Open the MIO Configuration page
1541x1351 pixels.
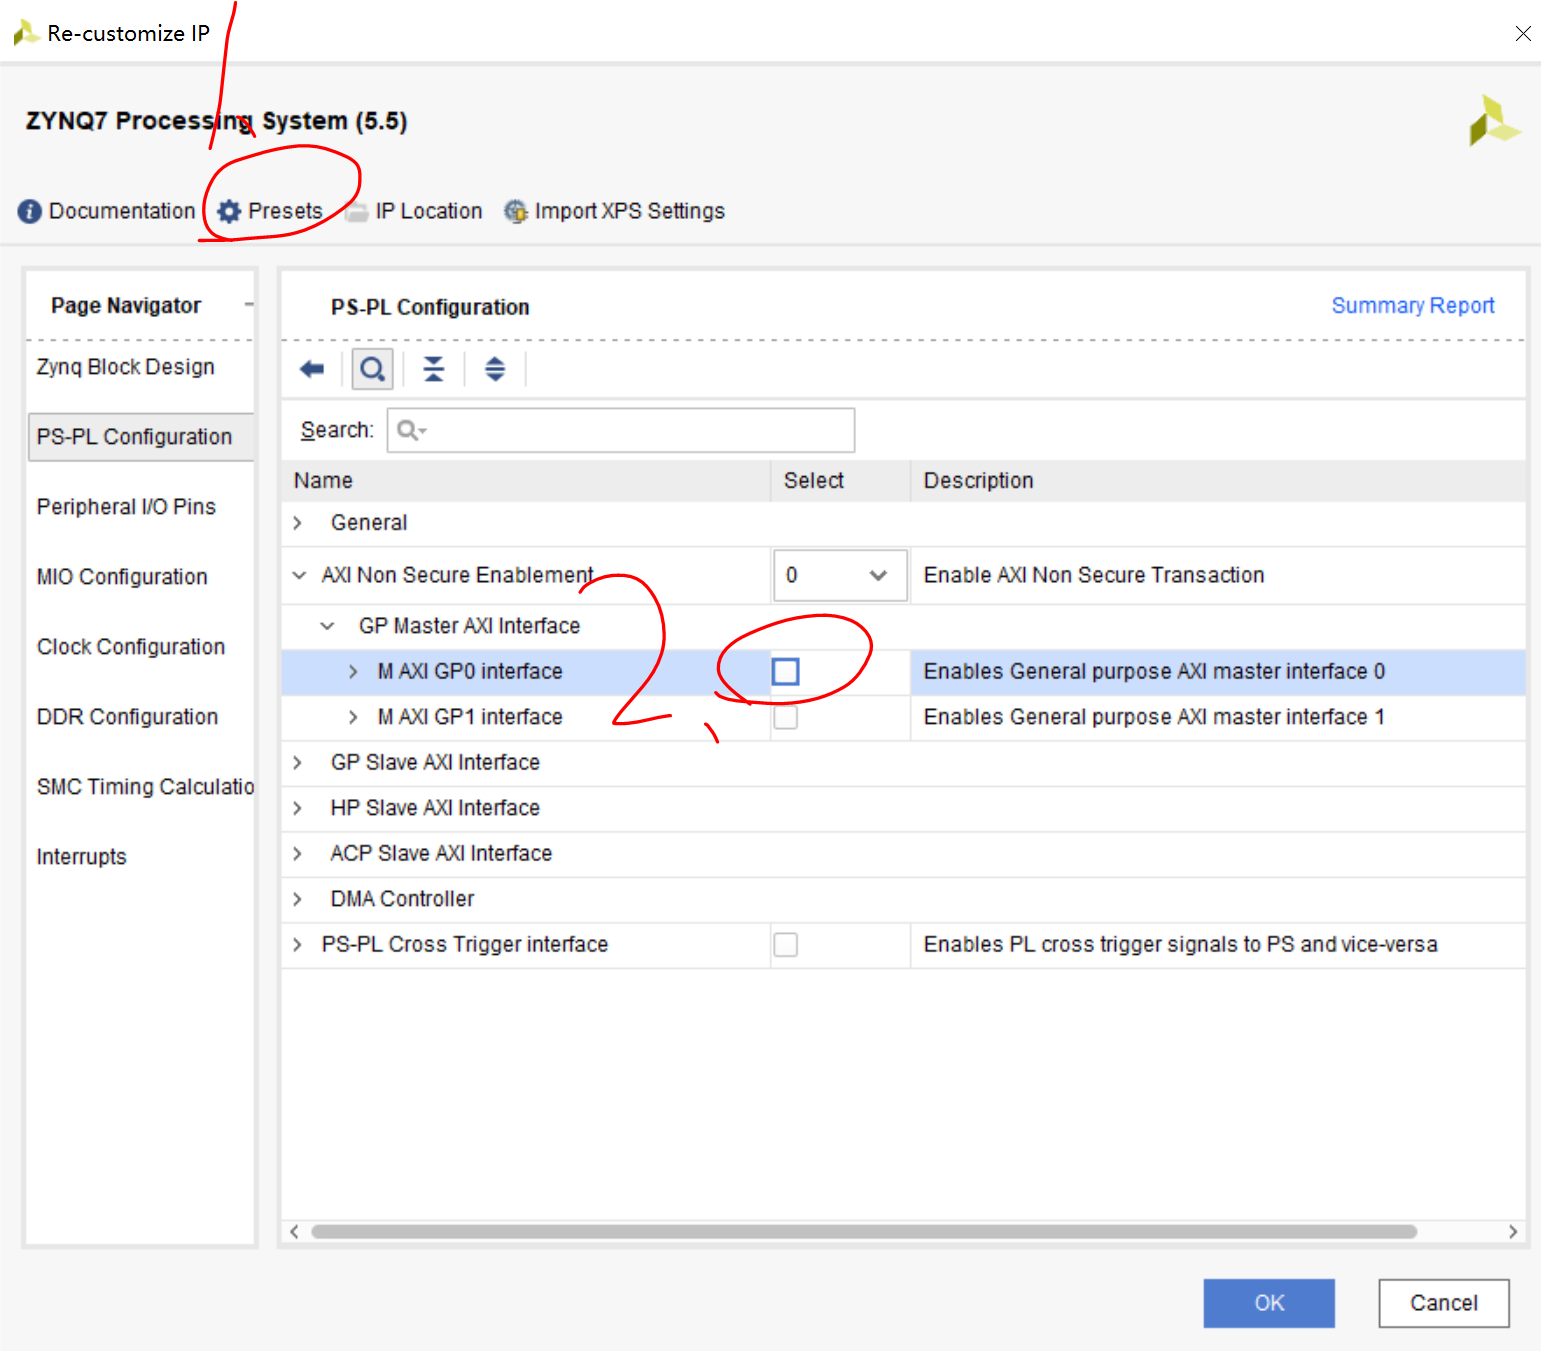[122, 577]
